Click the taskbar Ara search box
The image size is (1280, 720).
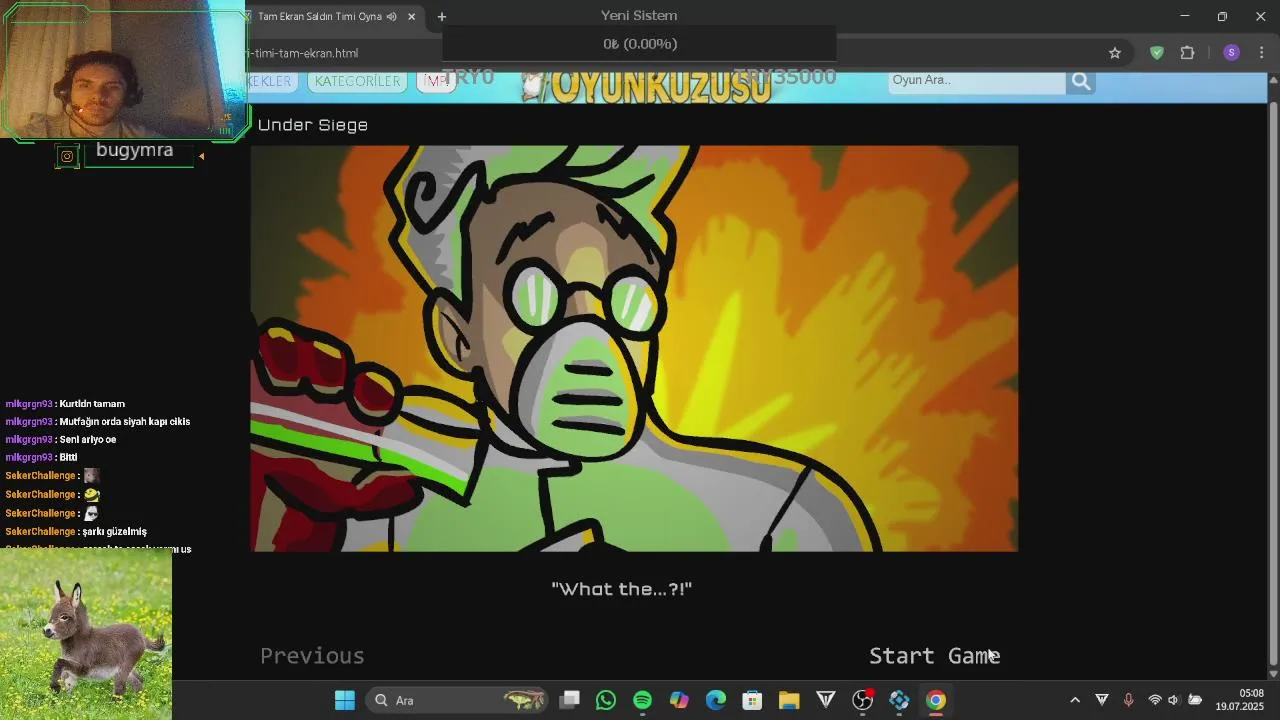click(458, 700)
